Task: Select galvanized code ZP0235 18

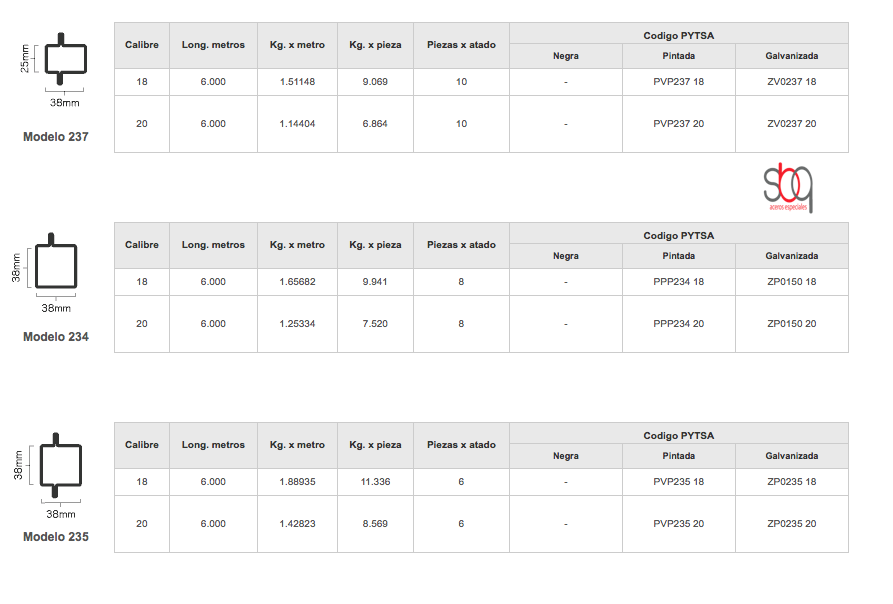Action: [791, 482]
